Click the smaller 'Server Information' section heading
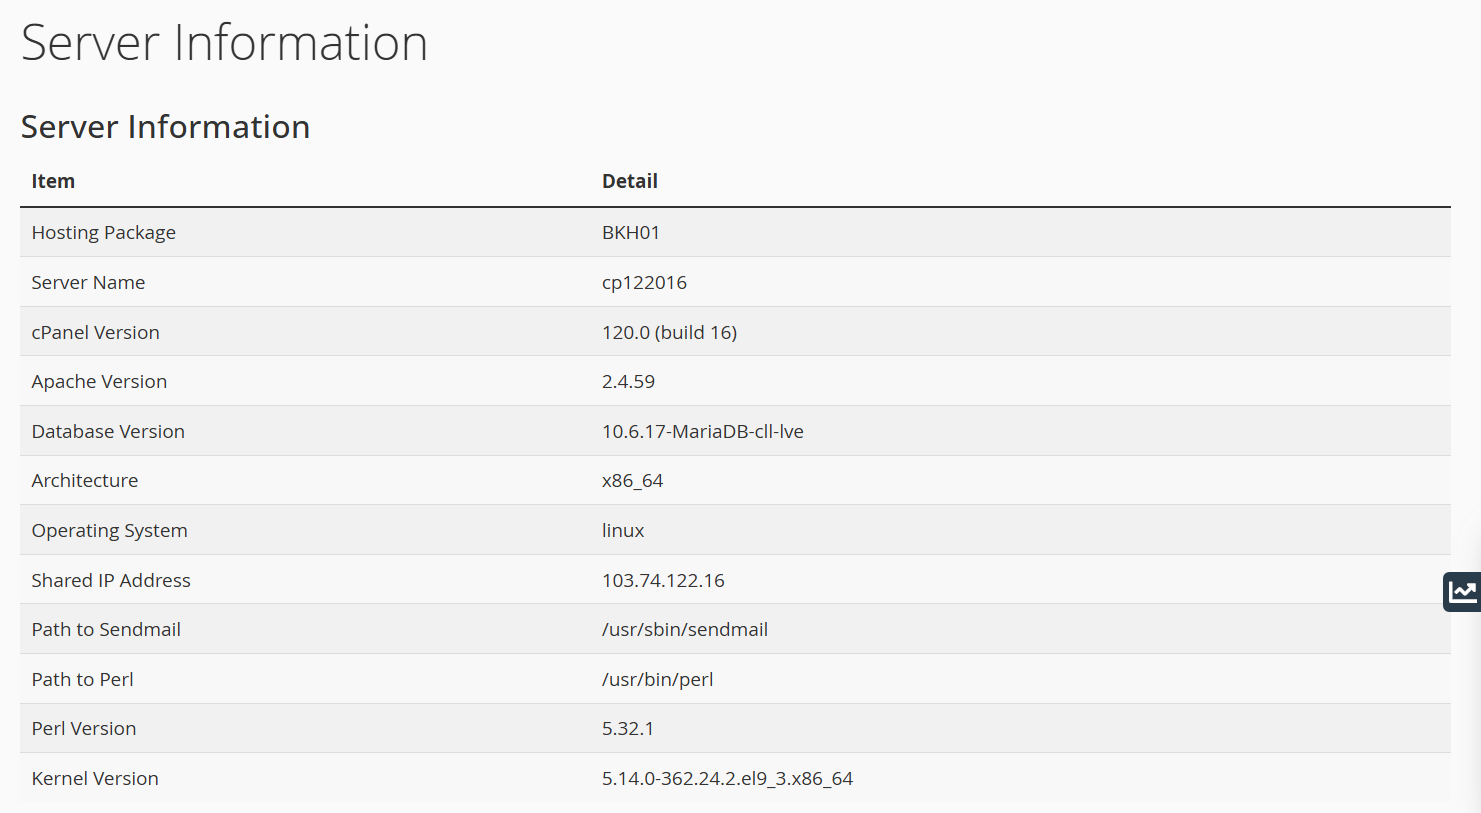This screenshot has height=813, width=1481. (x=165, y=127)
